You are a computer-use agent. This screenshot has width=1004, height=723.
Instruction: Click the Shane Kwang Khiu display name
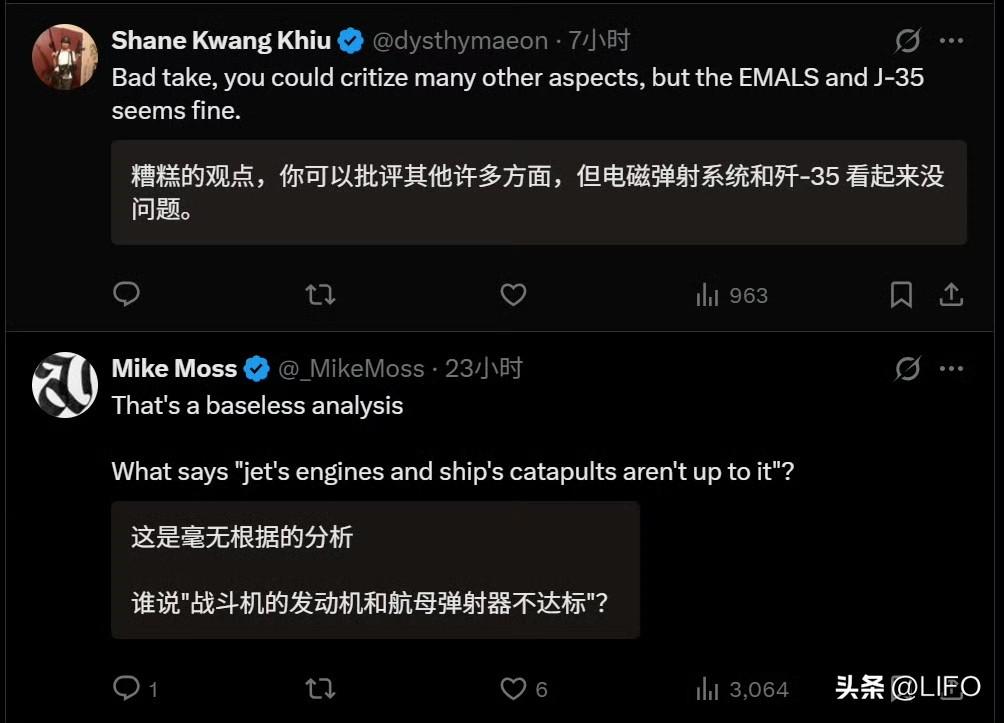click(221, 41)
